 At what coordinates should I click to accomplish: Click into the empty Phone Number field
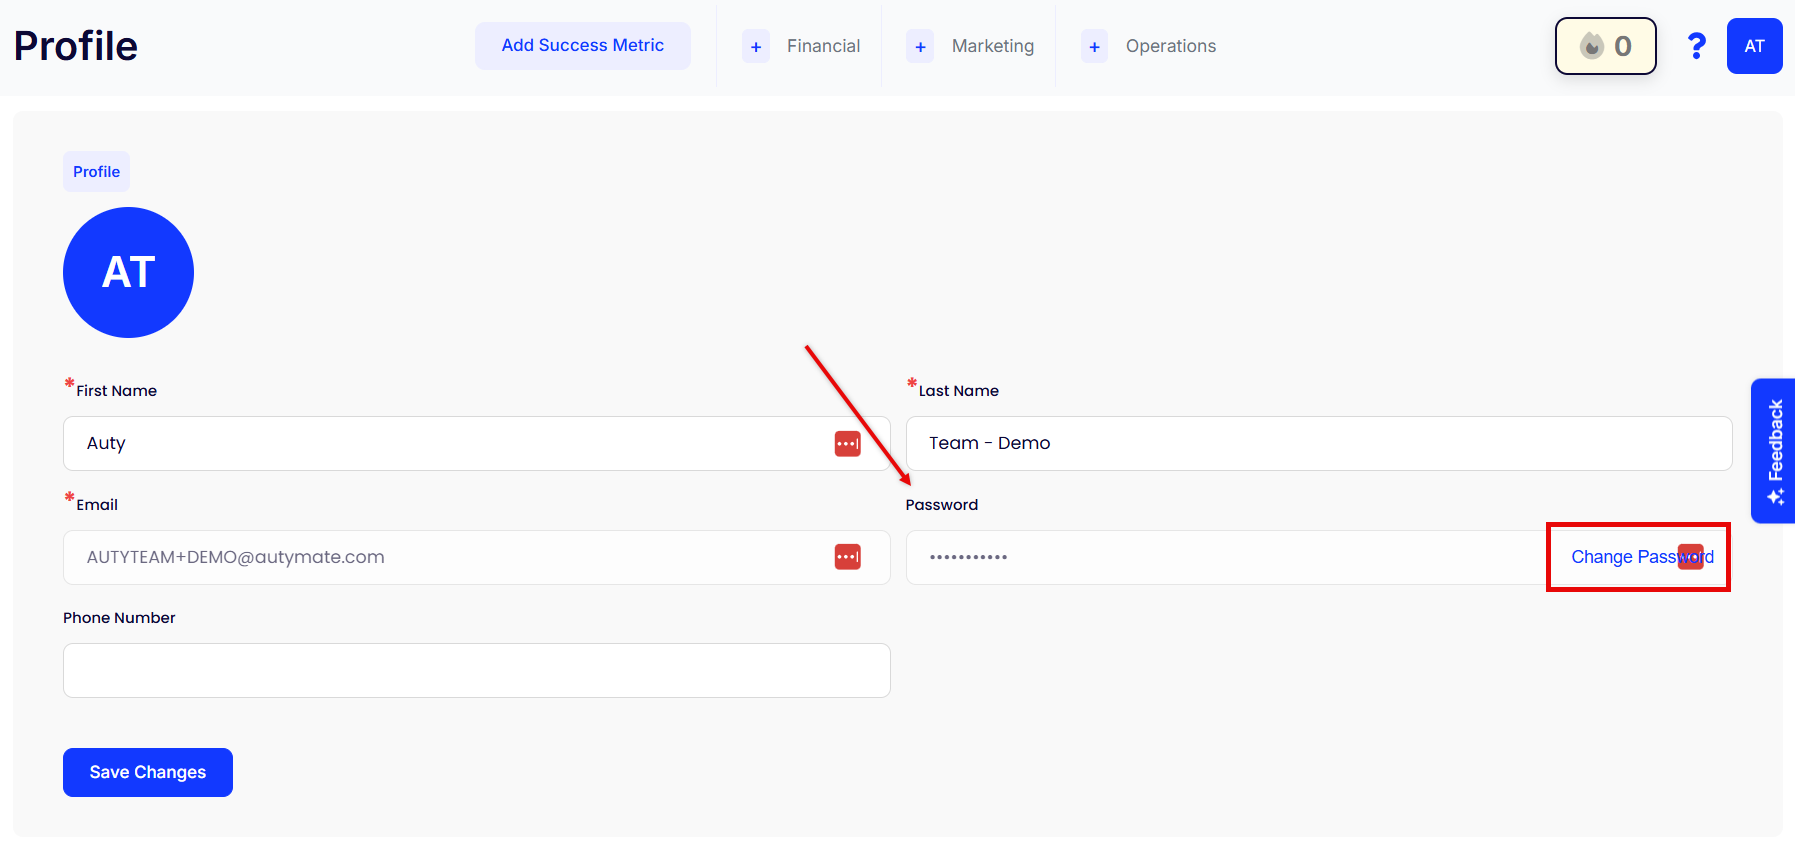point(476,671)
